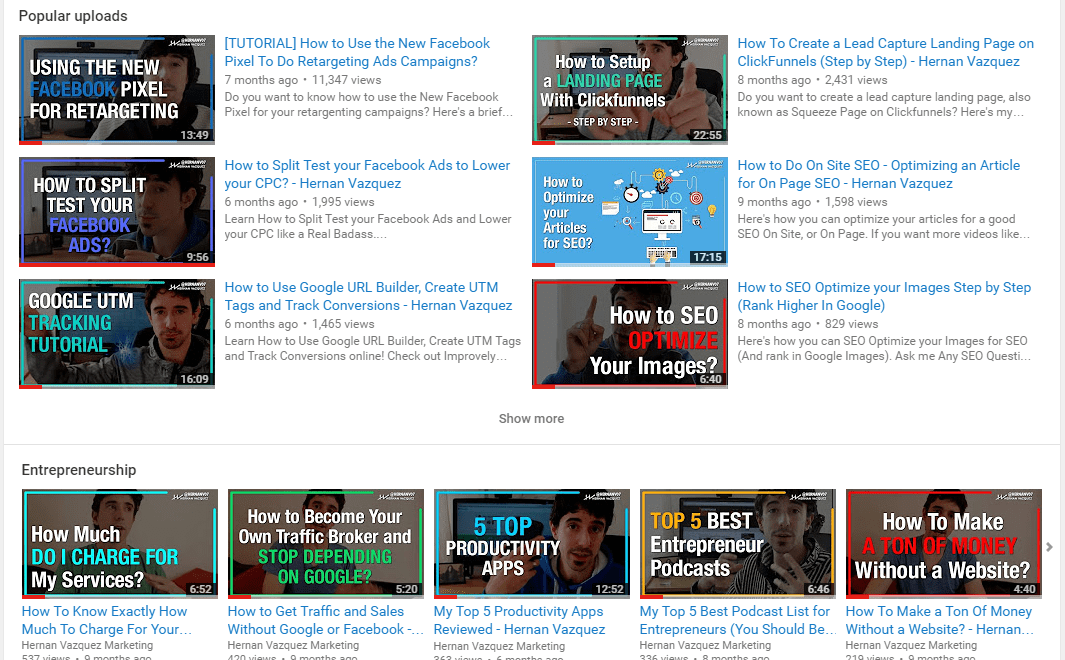Open 'How to Use Google URL Builder' title link
The width and height of the screenshot is (1065, 660).
[x=368, y=297]
